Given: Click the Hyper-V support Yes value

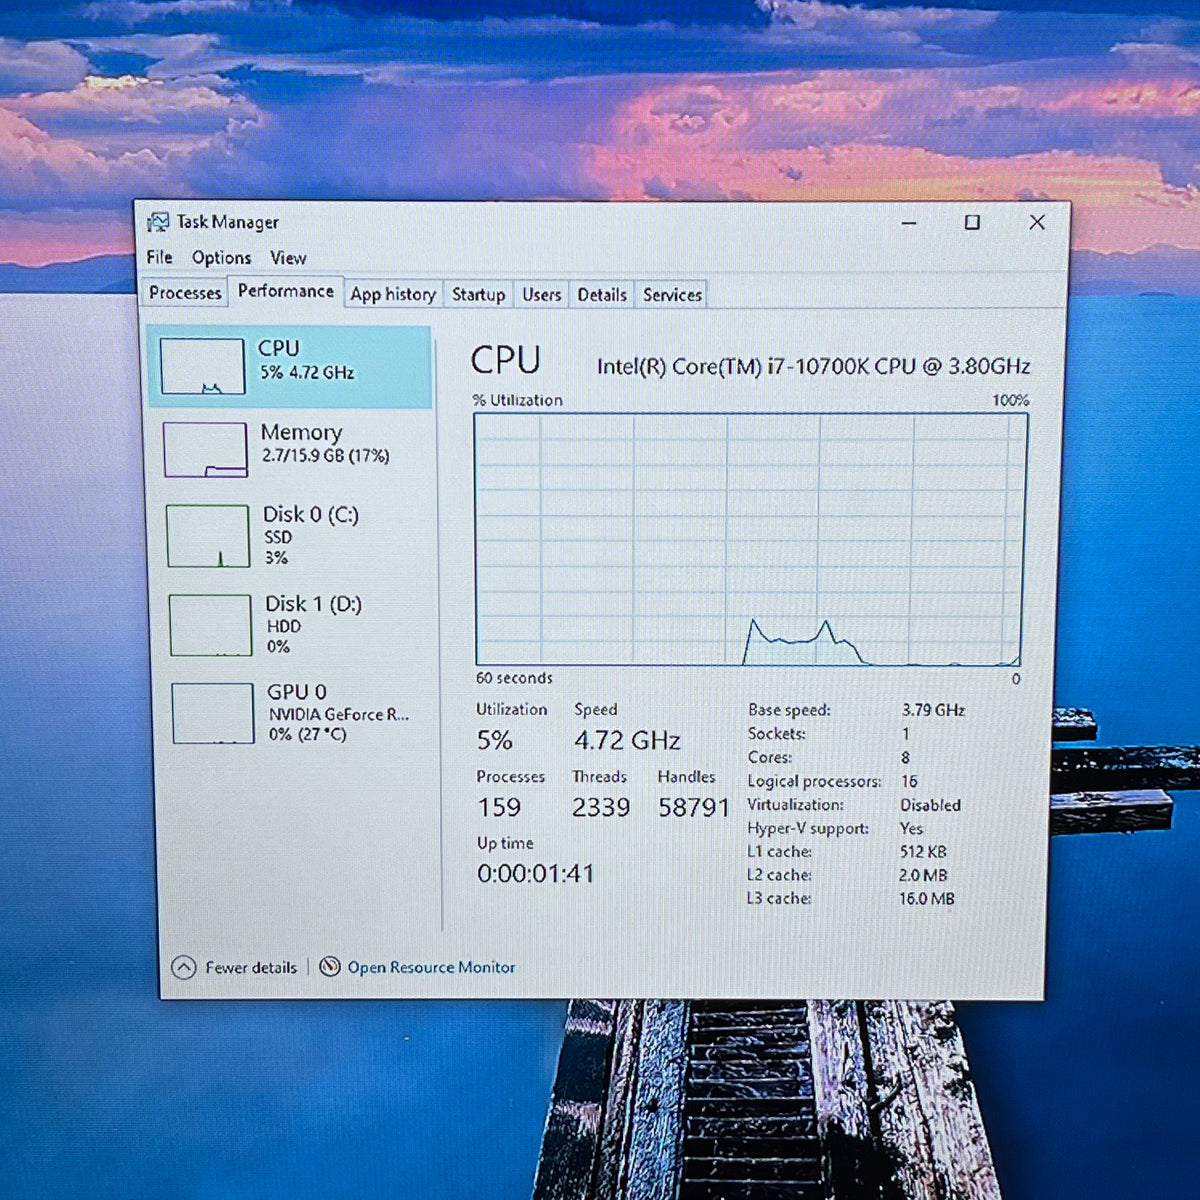Looking at the screenshot, I should [x=911, y=828].
